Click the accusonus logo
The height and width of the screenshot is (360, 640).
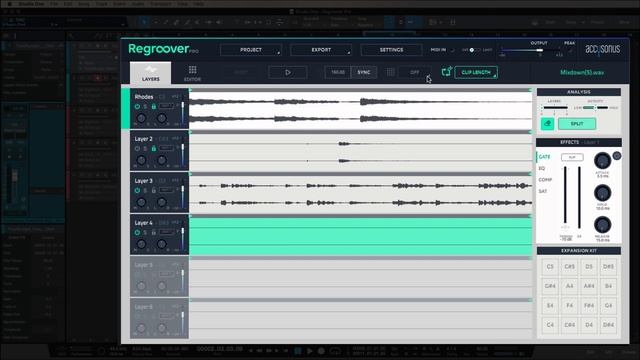pyautogui.click(x=602, y=49)
